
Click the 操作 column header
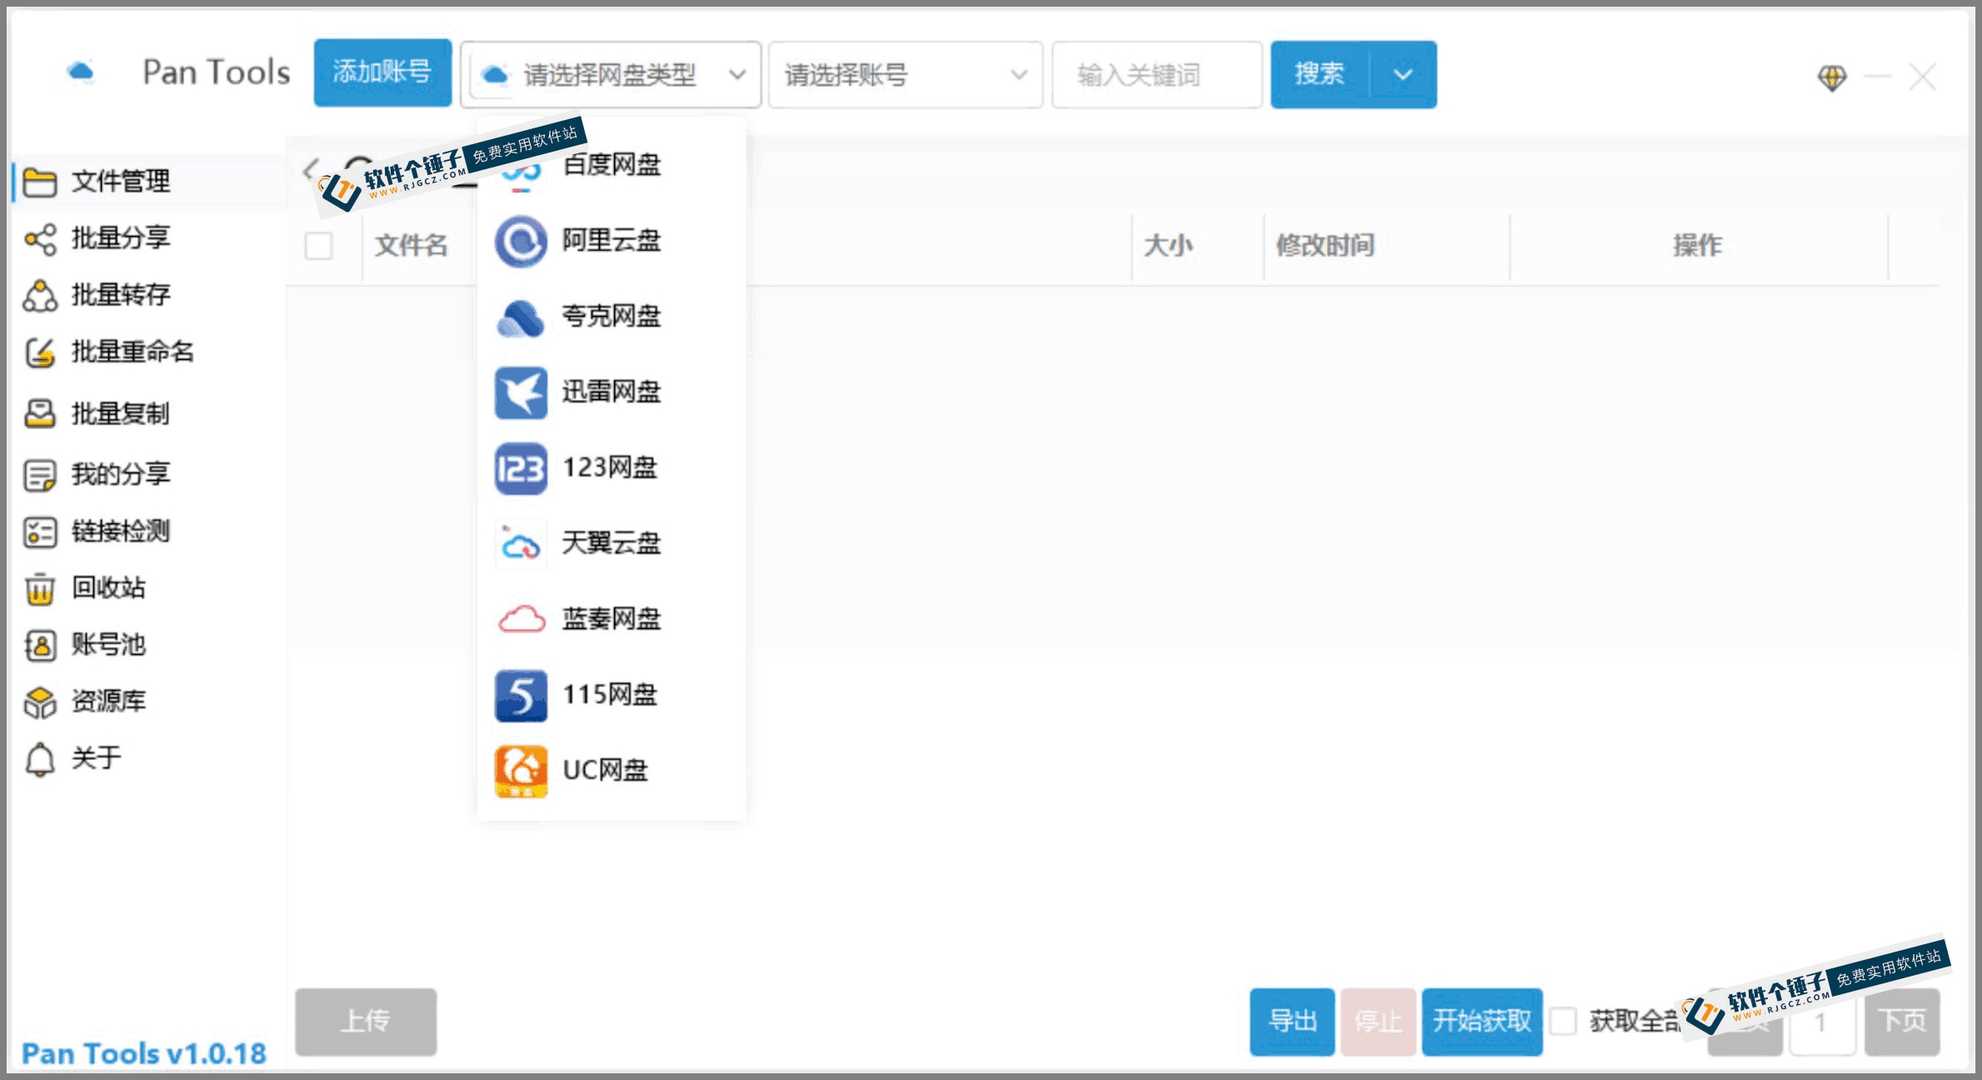1698,246
